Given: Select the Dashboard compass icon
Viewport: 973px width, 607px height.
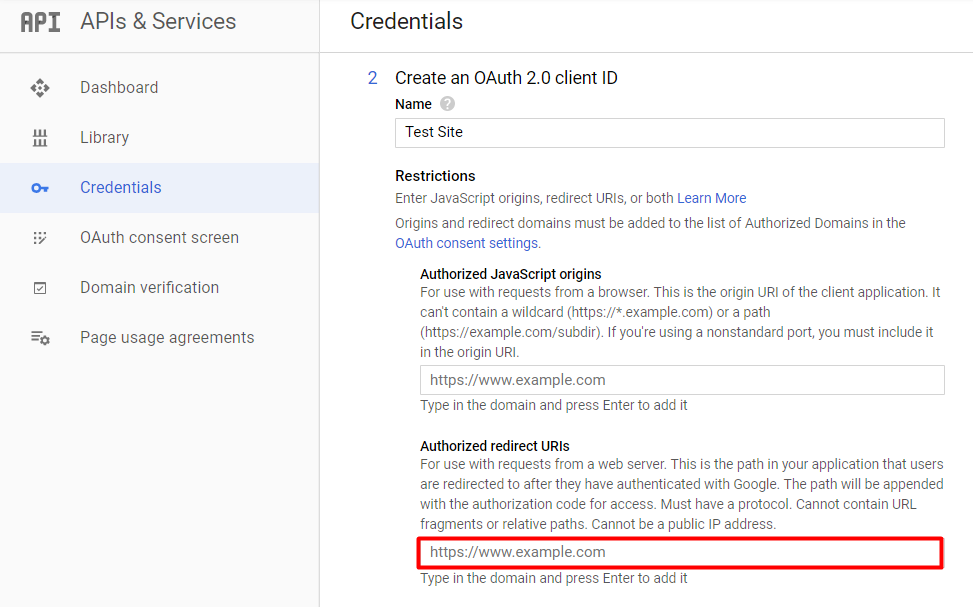Looking at the screenshot, I should [40, 88].
